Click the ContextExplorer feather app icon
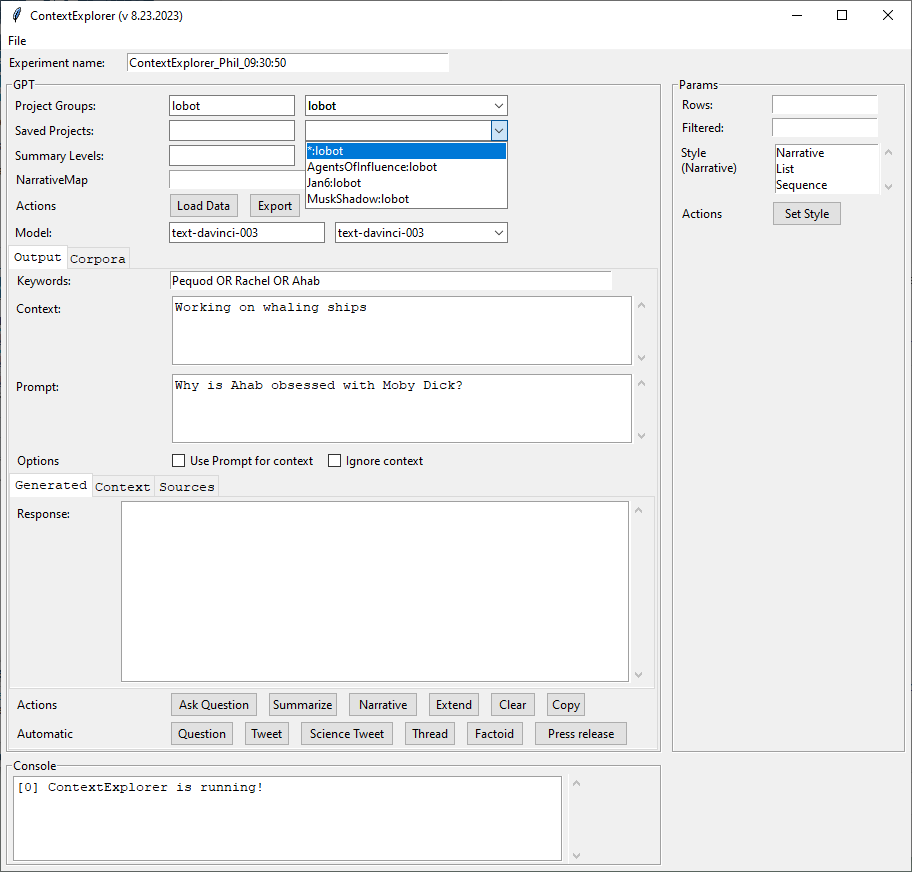This screenshot has width=912, height=872. coord(16,15)
